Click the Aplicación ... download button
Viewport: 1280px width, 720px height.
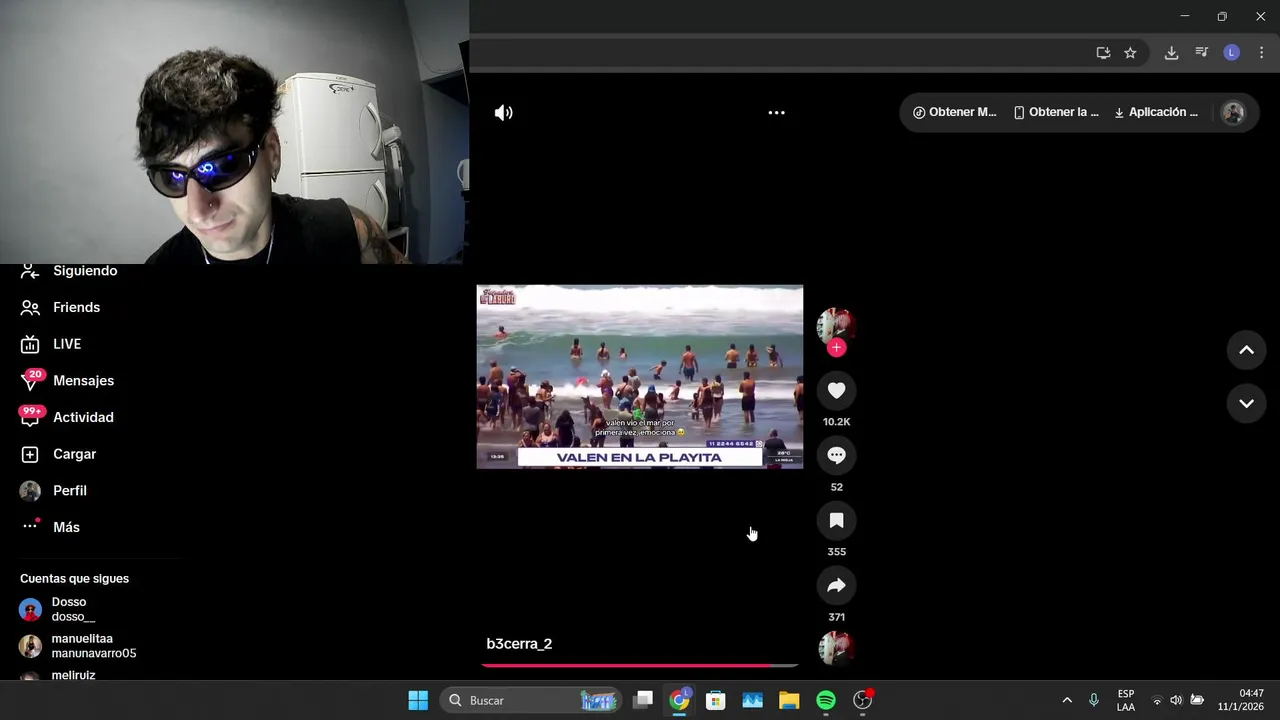[x=1156, y=112]
